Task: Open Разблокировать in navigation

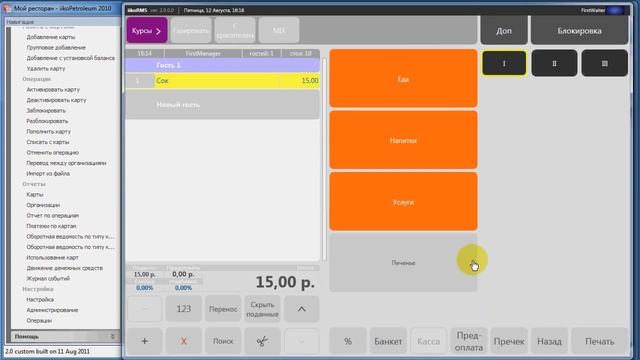Action: pyautogui.click(x=47, y=121)
